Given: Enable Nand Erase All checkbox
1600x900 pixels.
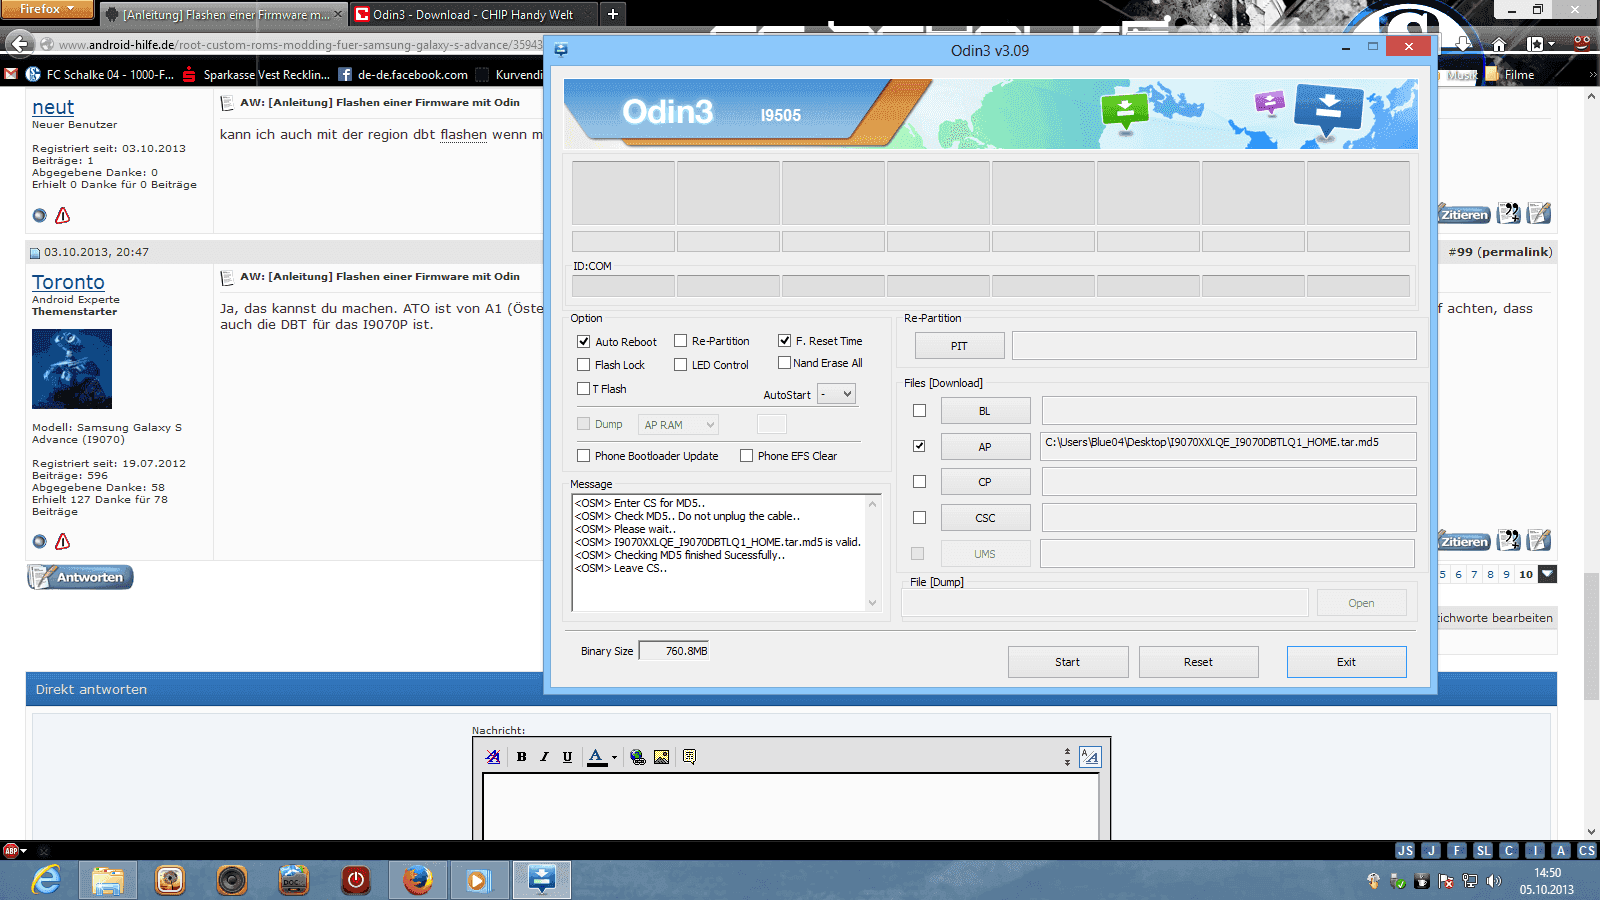Looking at the screenshot, I should [785, 363].
